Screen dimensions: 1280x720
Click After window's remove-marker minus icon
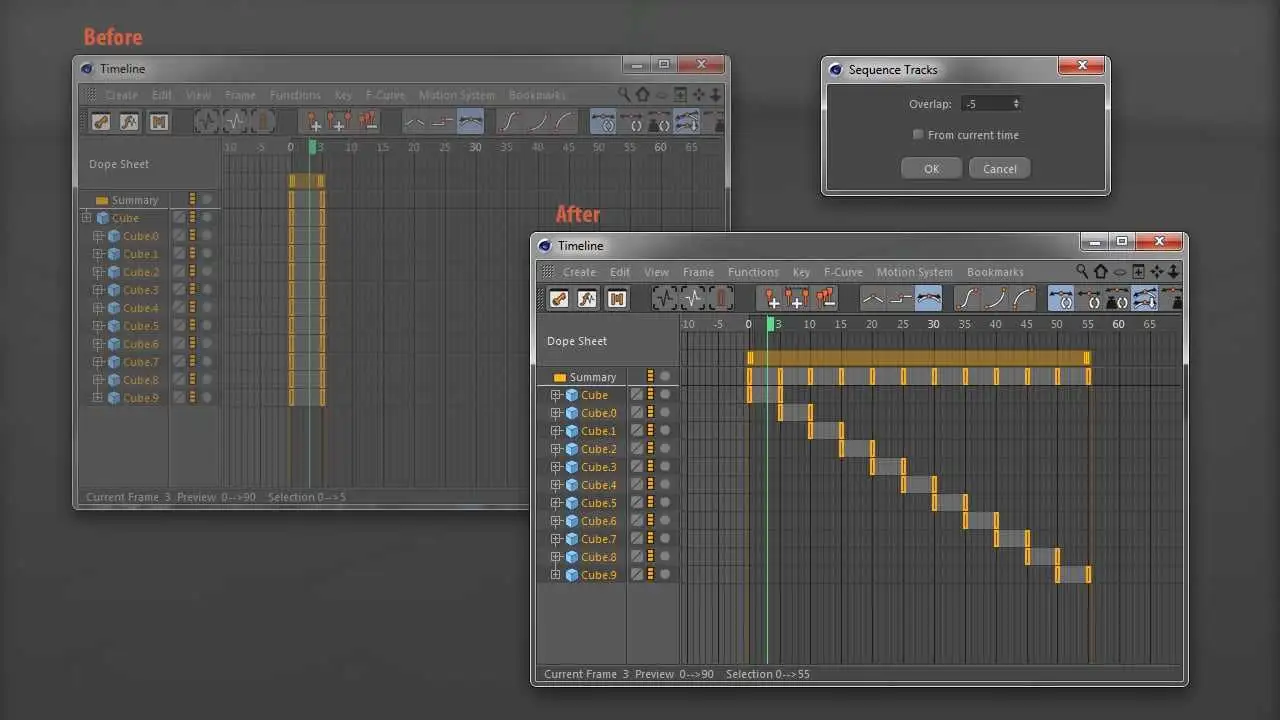(x=825, y=298)
